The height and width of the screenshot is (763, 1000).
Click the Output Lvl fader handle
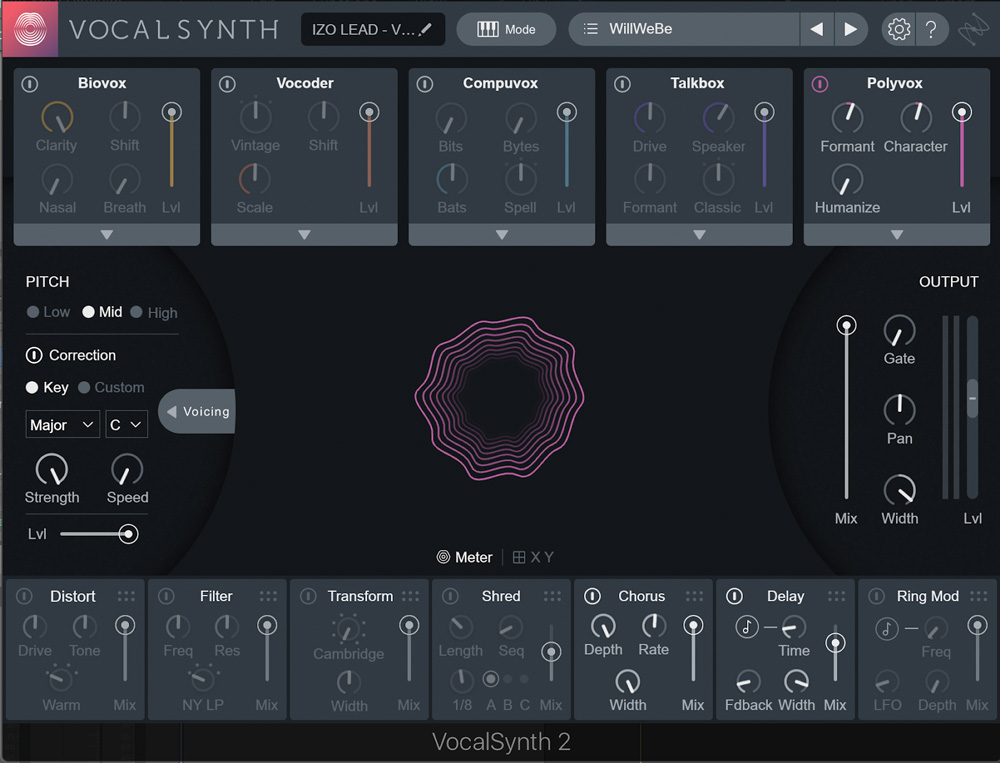(972, 398)
